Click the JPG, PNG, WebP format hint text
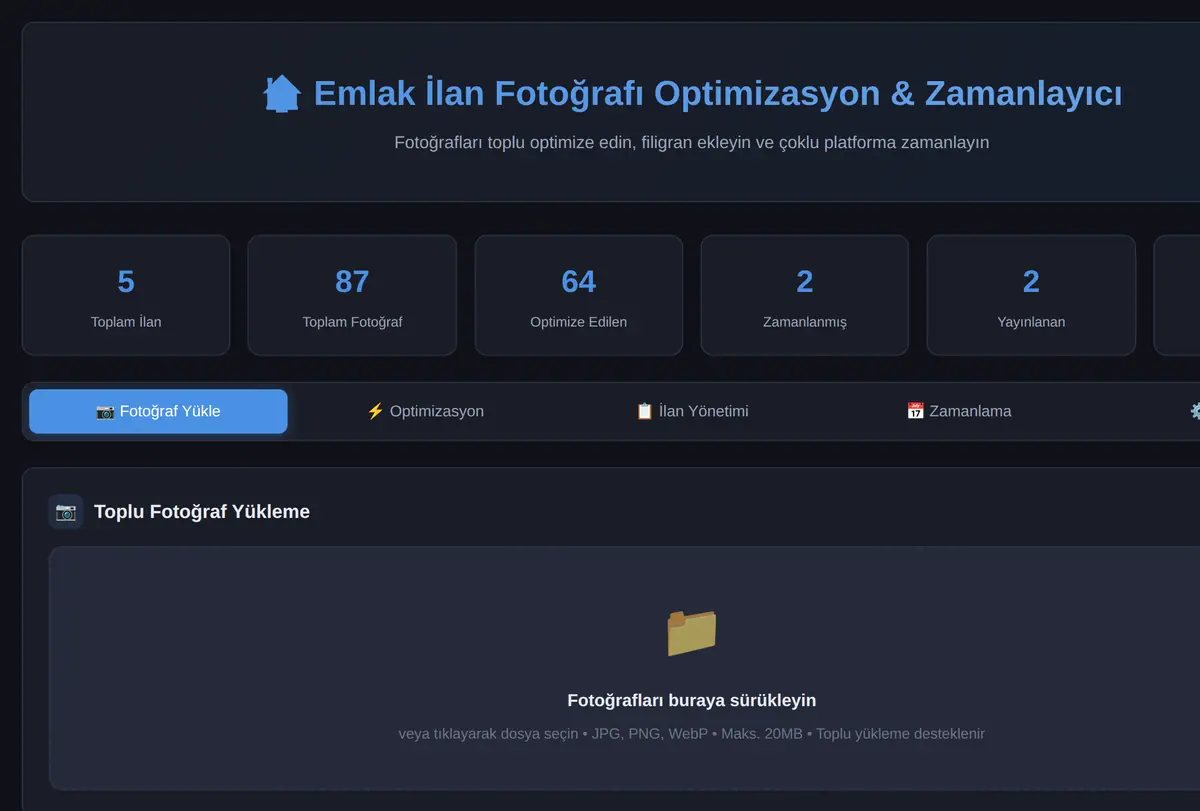1200x811 pixels. click(692, 734)
